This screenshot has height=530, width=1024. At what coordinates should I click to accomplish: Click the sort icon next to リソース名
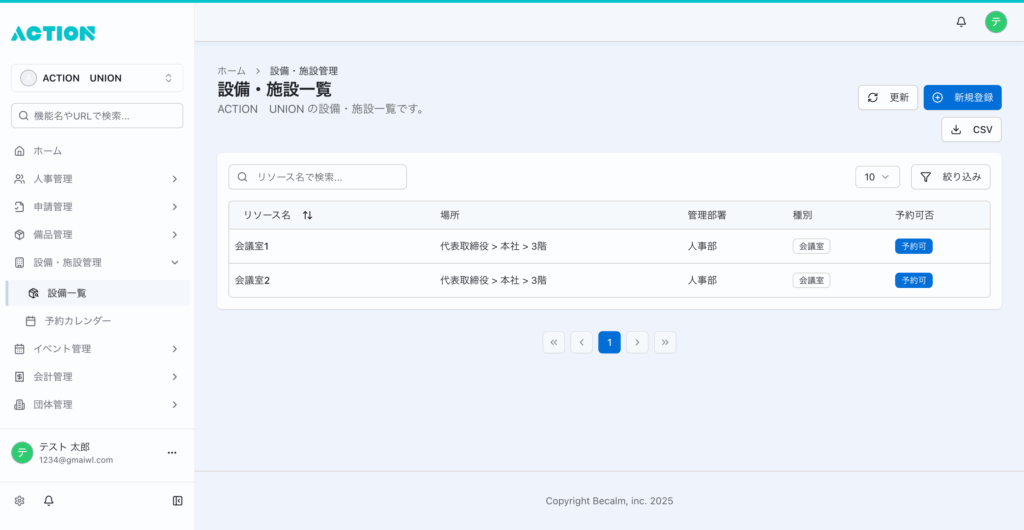coord(307,215)
